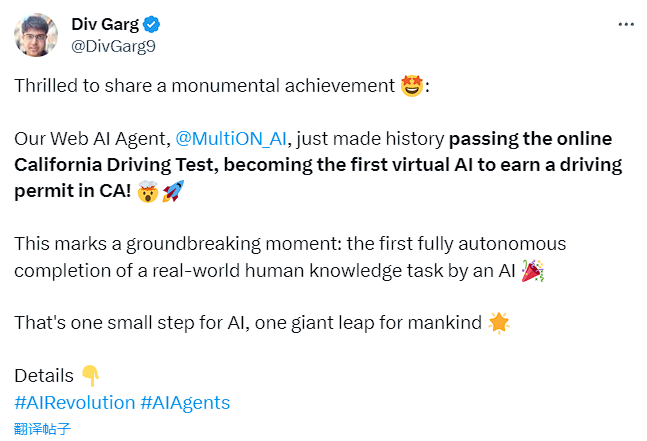Open the more options ellipsis menu
The height and width of the screenshot is (441, 647).
point(626,24)
